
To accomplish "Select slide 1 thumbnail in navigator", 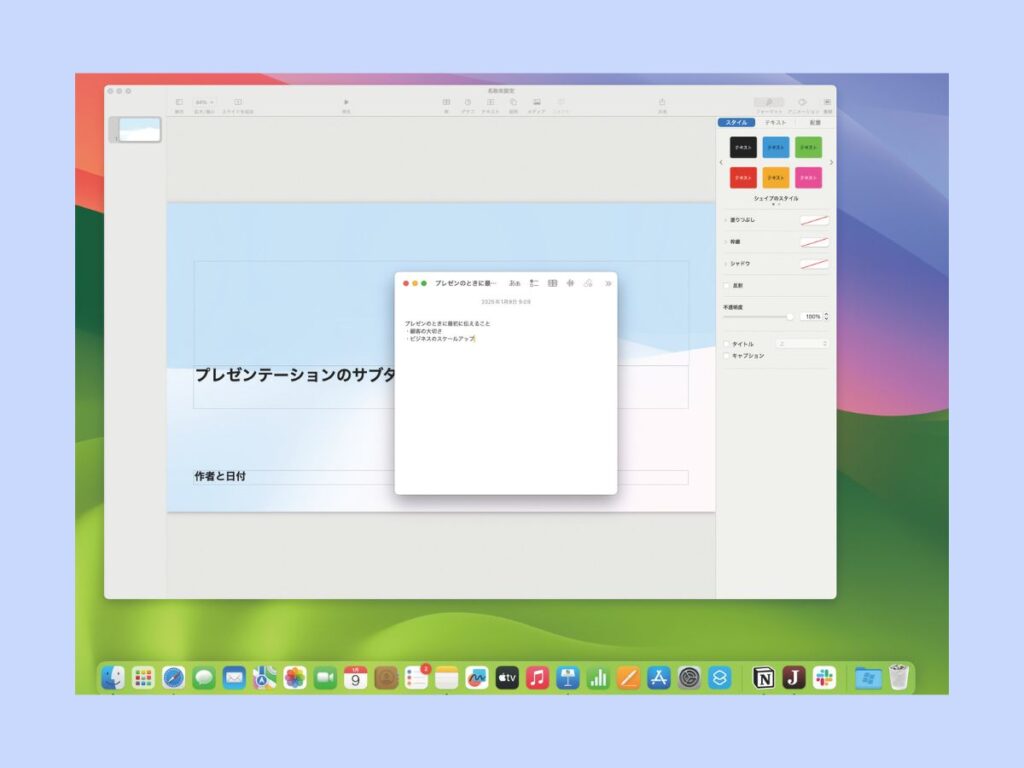I will (x=139, y=129).
